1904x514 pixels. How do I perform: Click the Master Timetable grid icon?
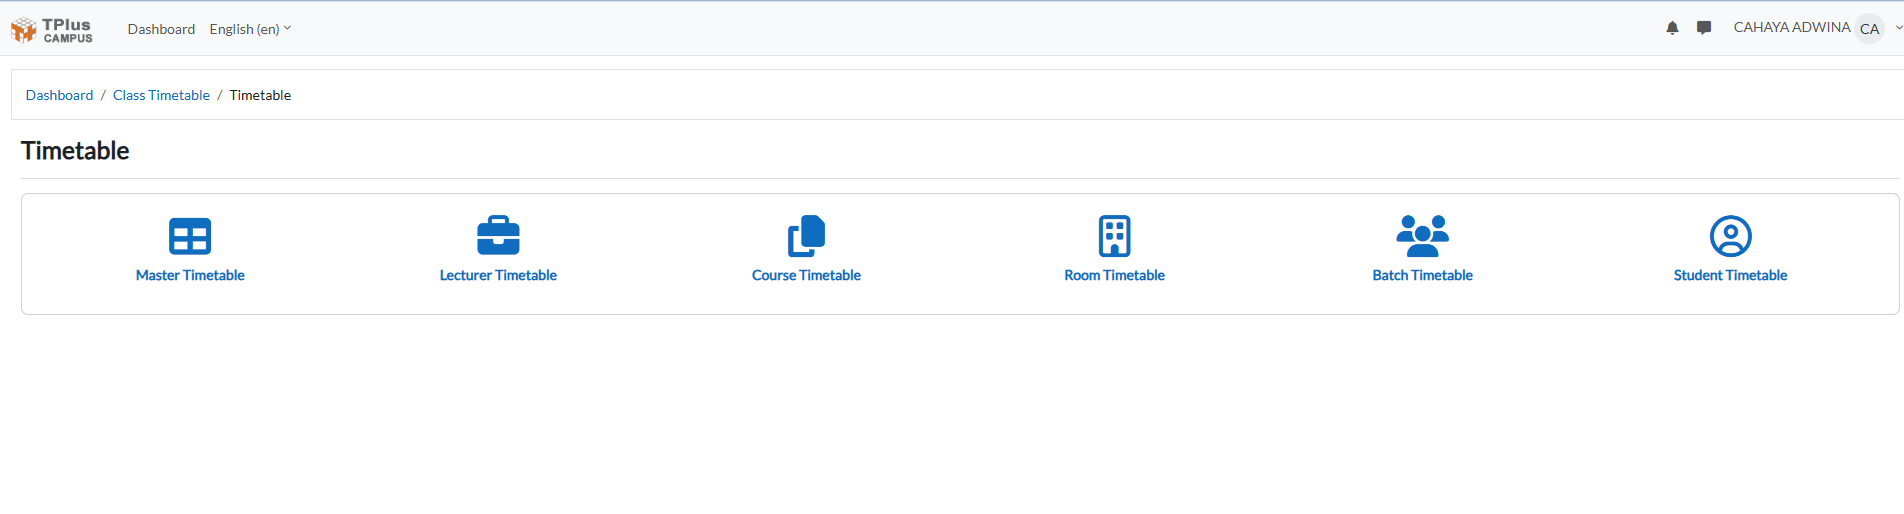click(x=190, y=236)
